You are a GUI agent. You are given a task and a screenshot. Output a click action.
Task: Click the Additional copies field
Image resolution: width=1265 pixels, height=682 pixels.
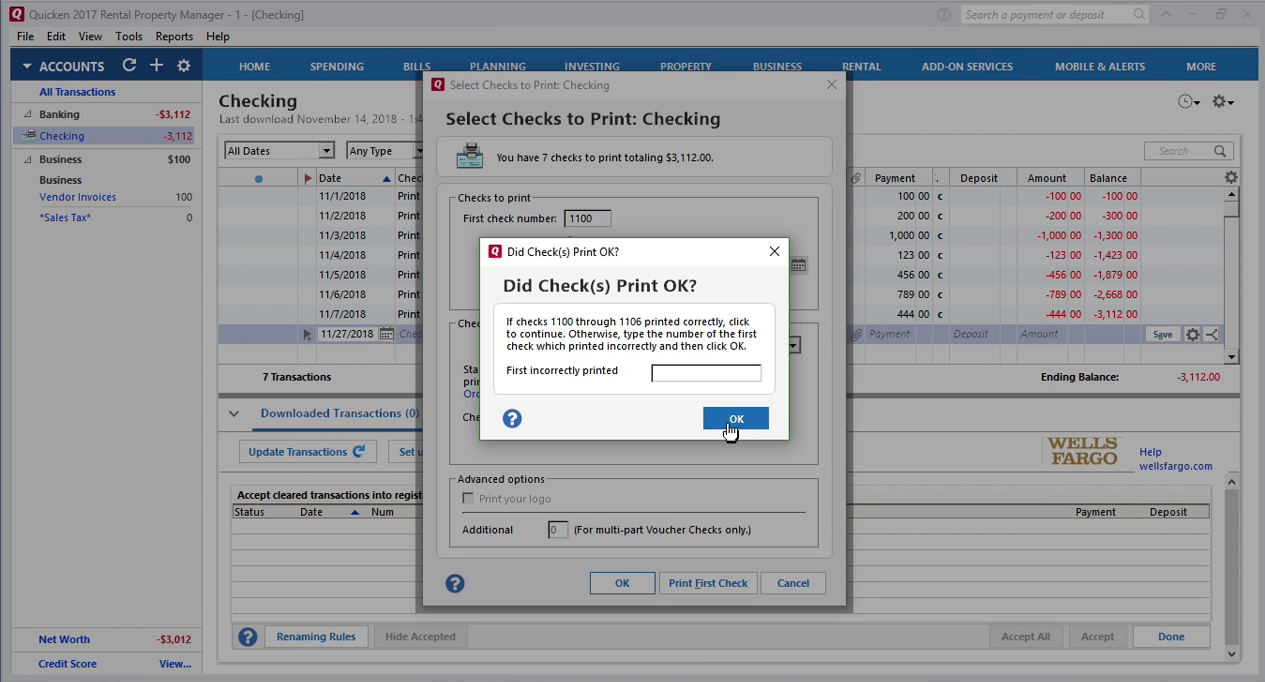[x=558, y=530]
